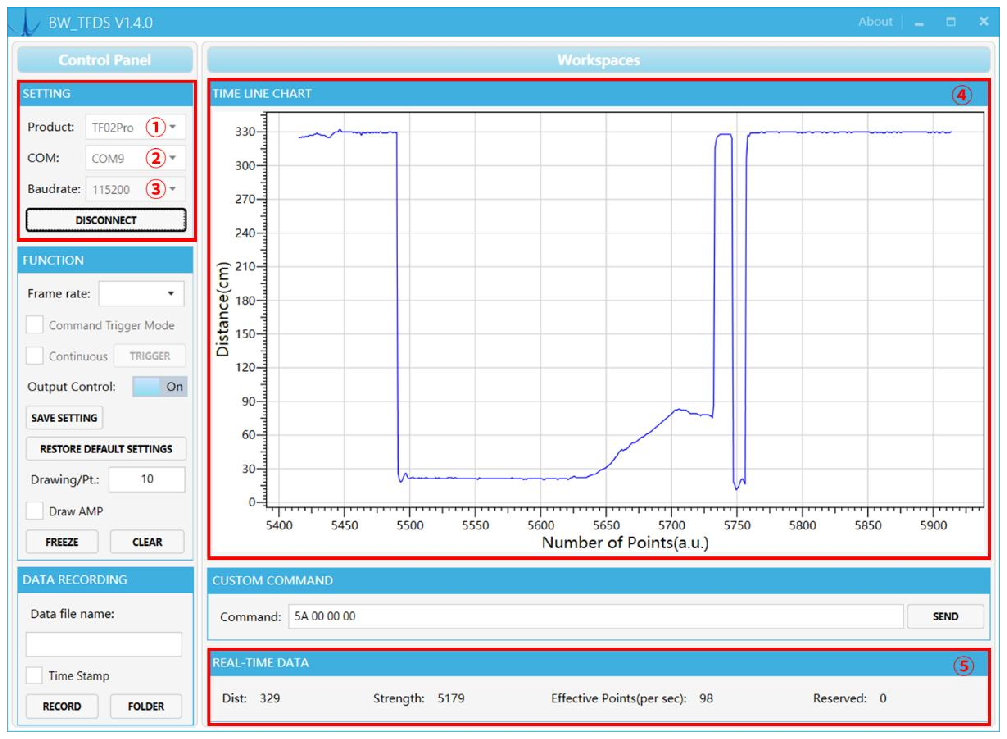Viewport: 1007px width, 739px height.
Task: Click the FUNCTION section header
Action: tap(106, 261)
